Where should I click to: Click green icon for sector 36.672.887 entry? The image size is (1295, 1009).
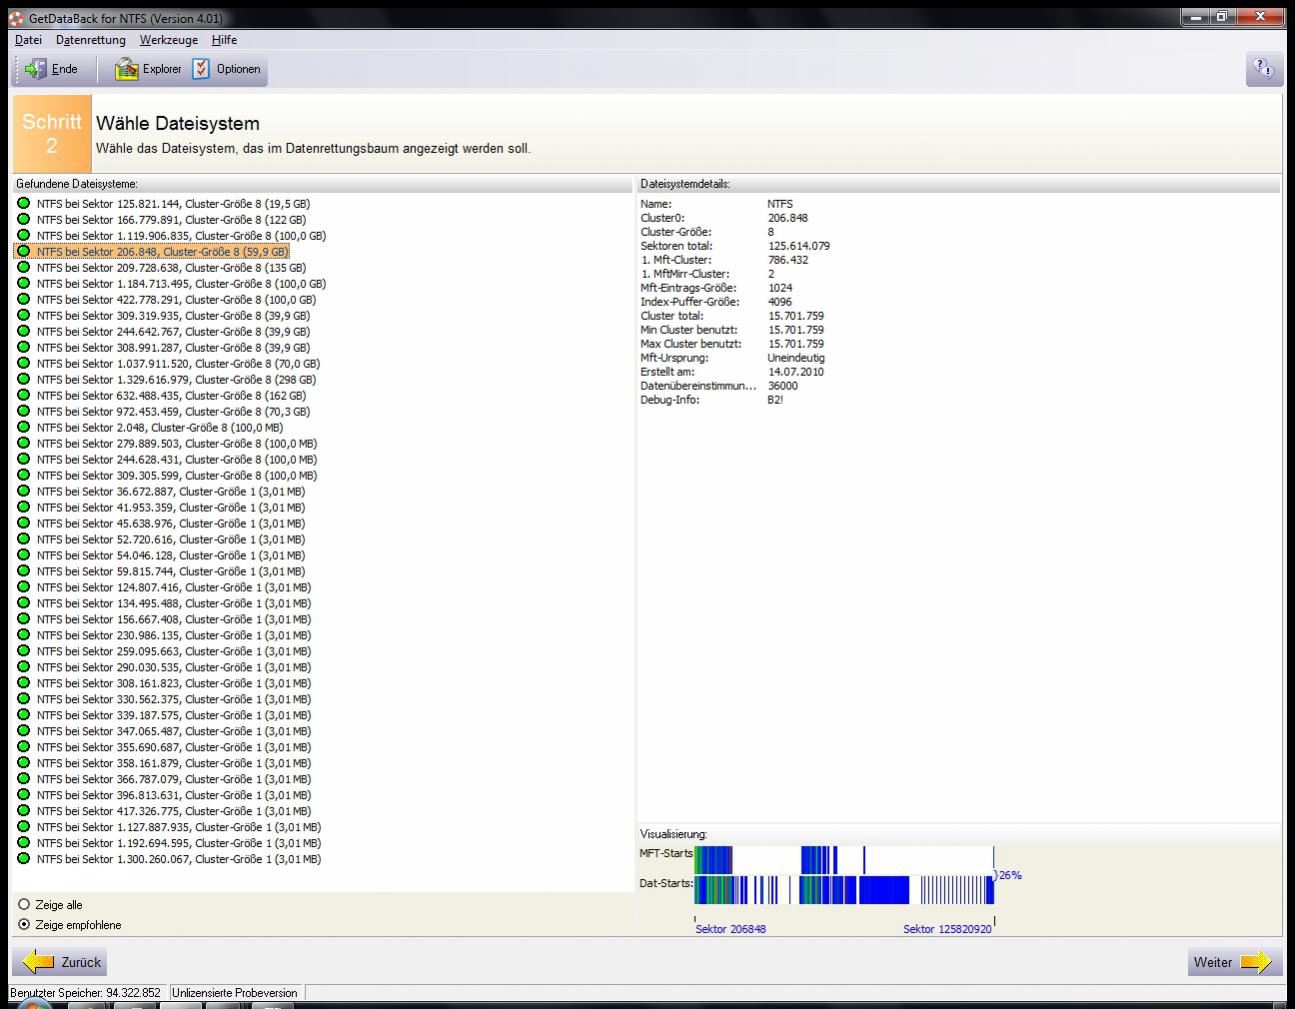(24, 491)
